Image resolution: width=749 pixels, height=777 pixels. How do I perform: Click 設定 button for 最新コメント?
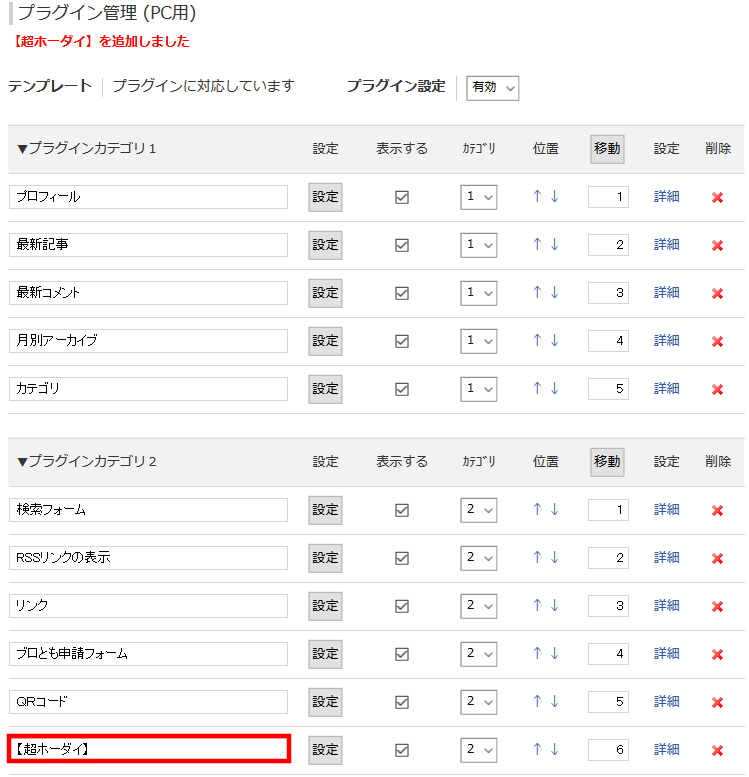pos(325,293)
